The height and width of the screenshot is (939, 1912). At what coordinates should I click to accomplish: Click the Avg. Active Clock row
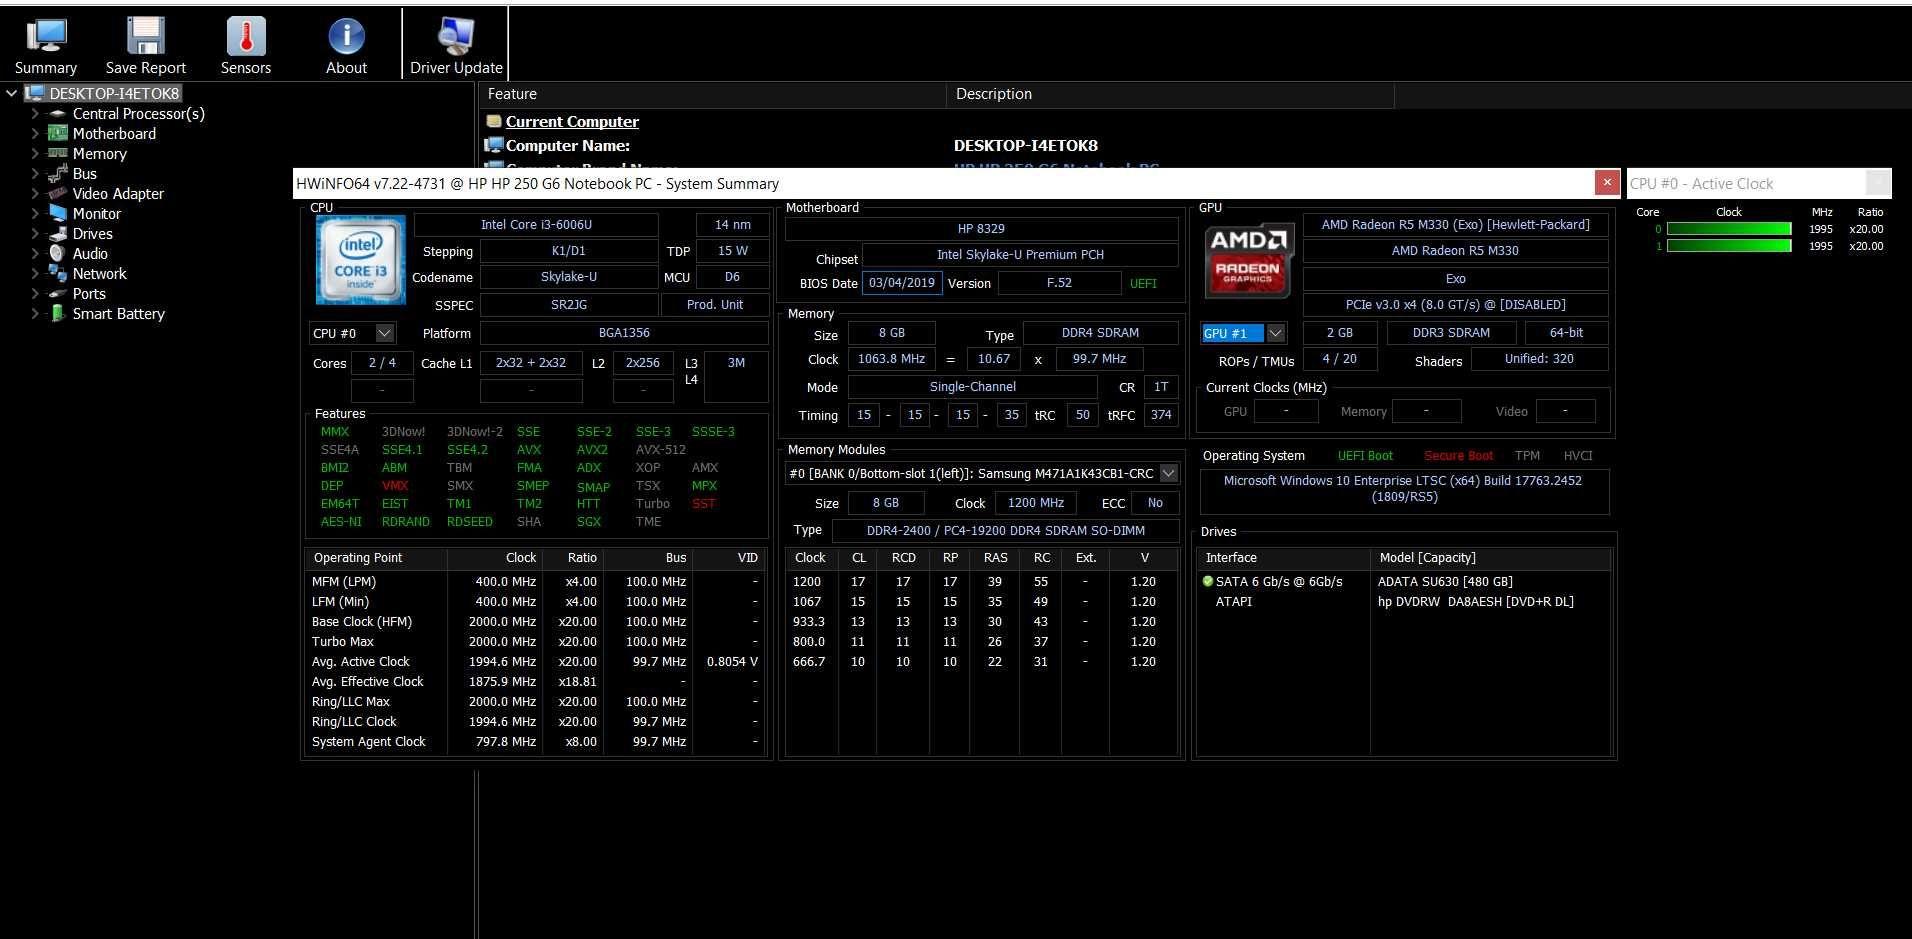pyautogui.click(x=536, y=661)
